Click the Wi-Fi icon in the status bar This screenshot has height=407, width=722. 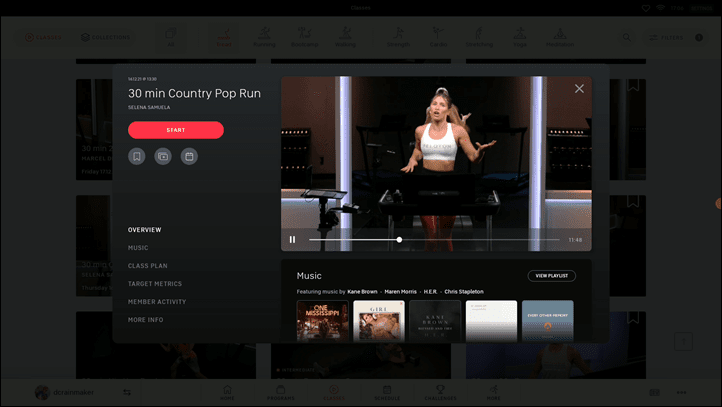coord(661,8)
